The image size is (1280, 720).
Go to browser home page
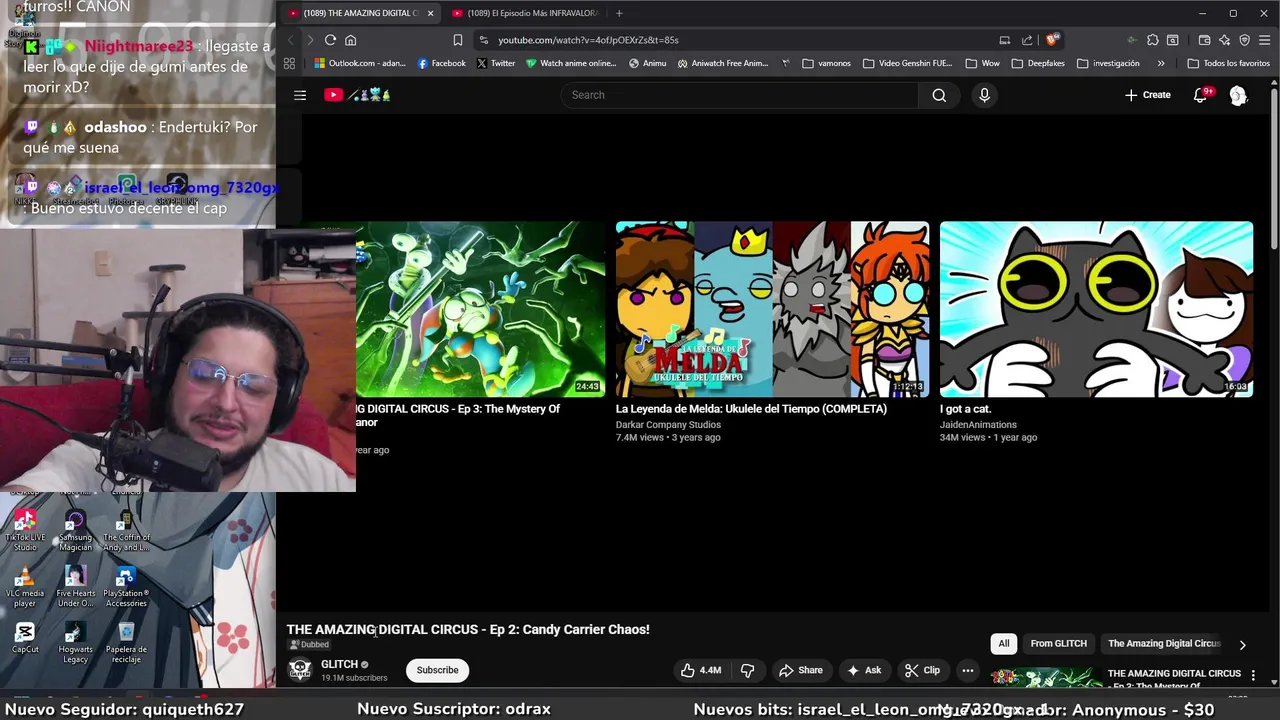click(x=351, y=40)
